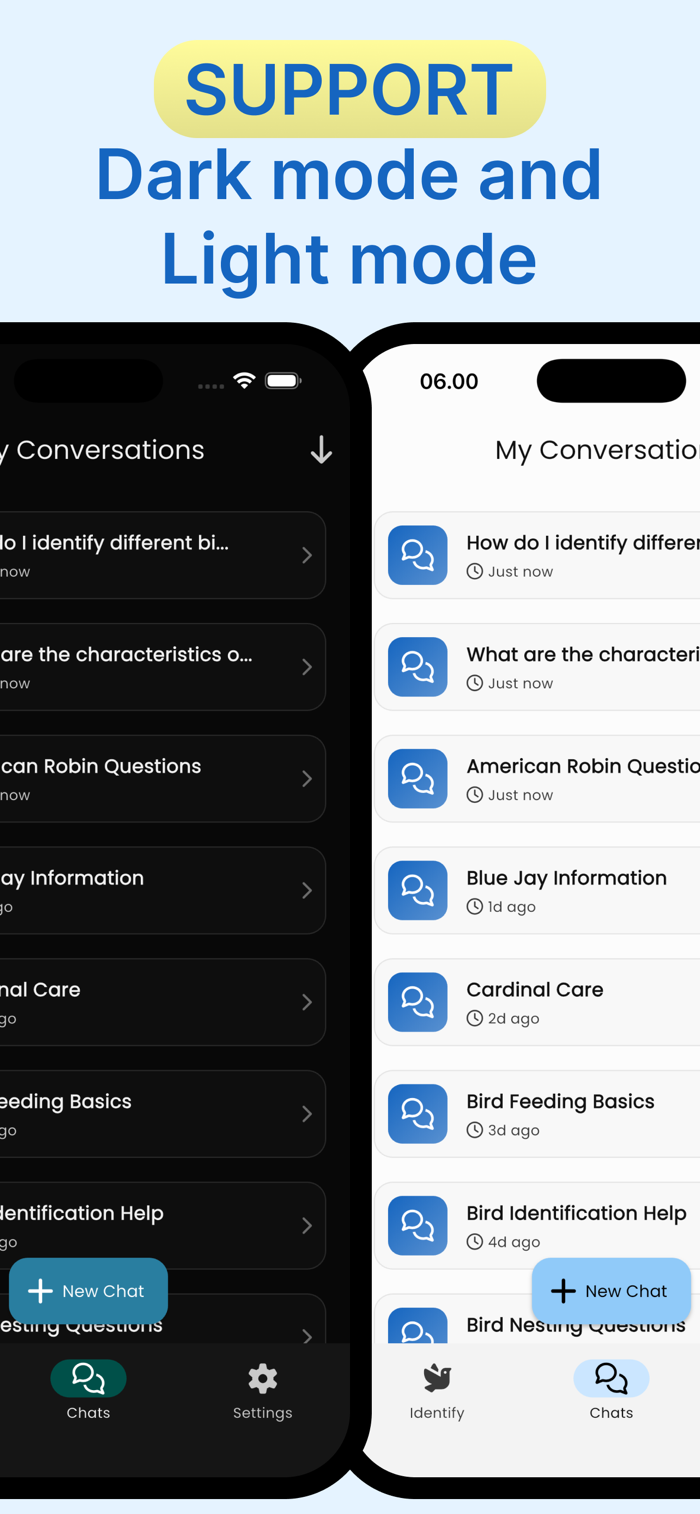
Task: Tap clock icon next to '1d ago'
Action: click(x=475, y=907)
